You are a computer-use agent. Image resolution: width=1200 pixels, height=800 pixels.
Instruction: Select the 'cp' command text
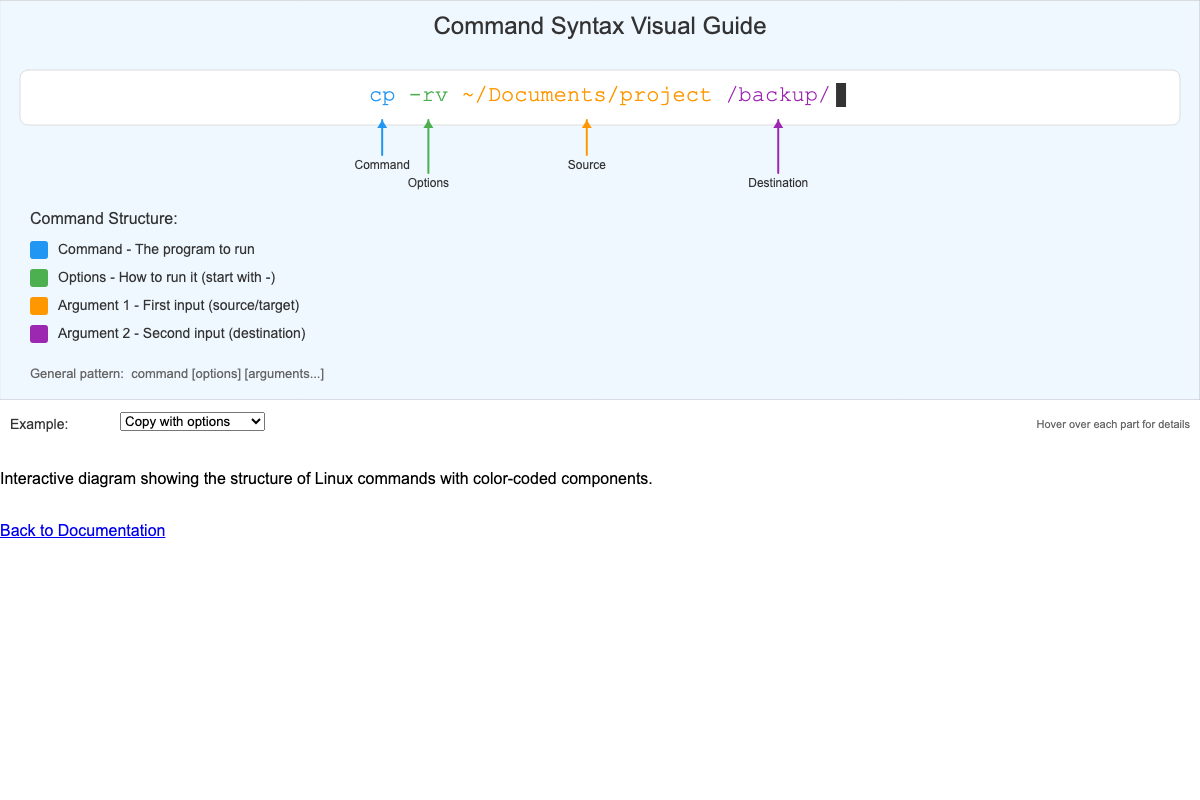click(x=382, y=94)
